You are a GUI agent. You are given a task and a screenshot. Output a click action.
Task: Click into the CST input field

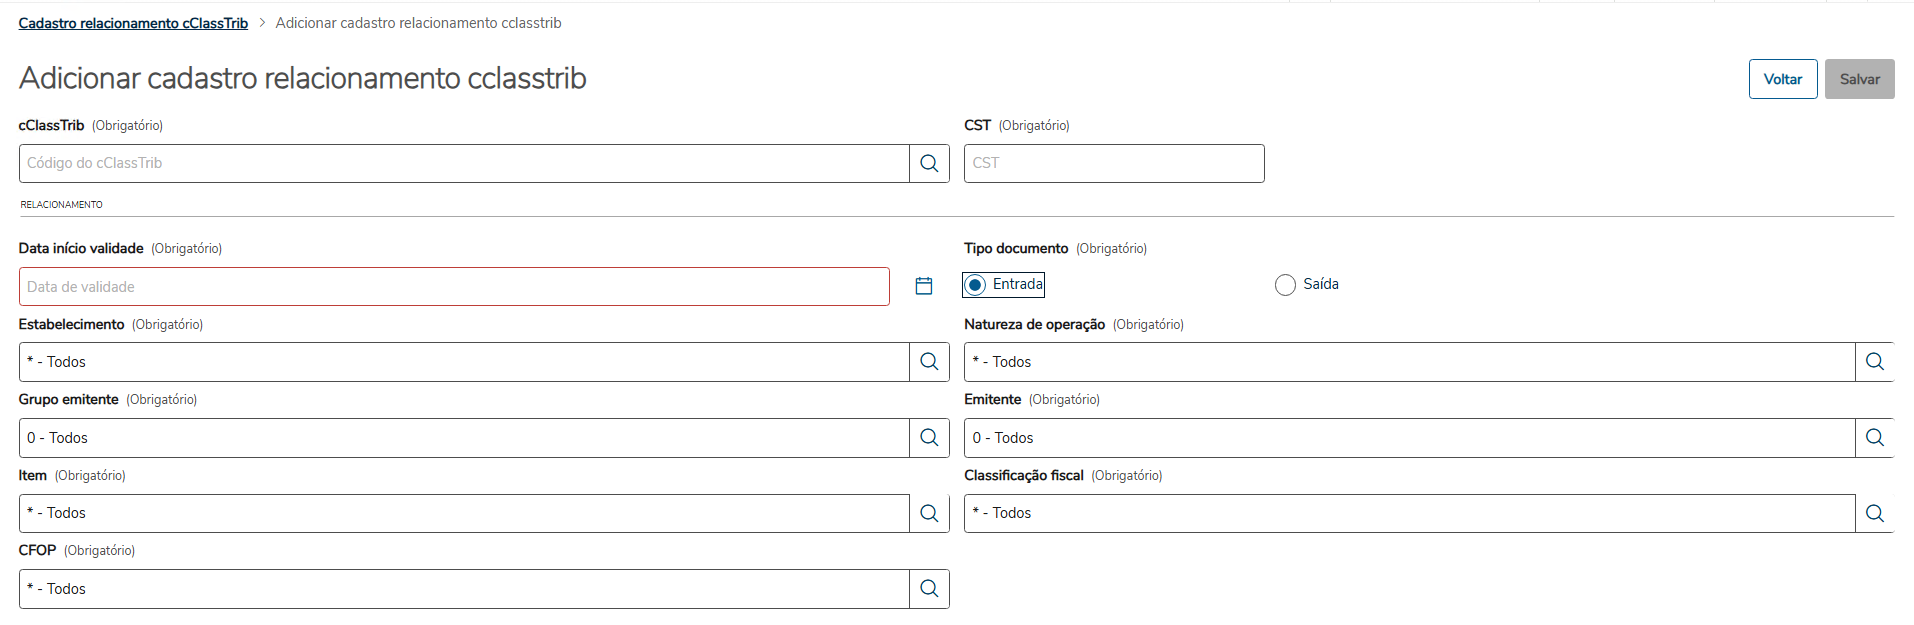[1113, 163]
